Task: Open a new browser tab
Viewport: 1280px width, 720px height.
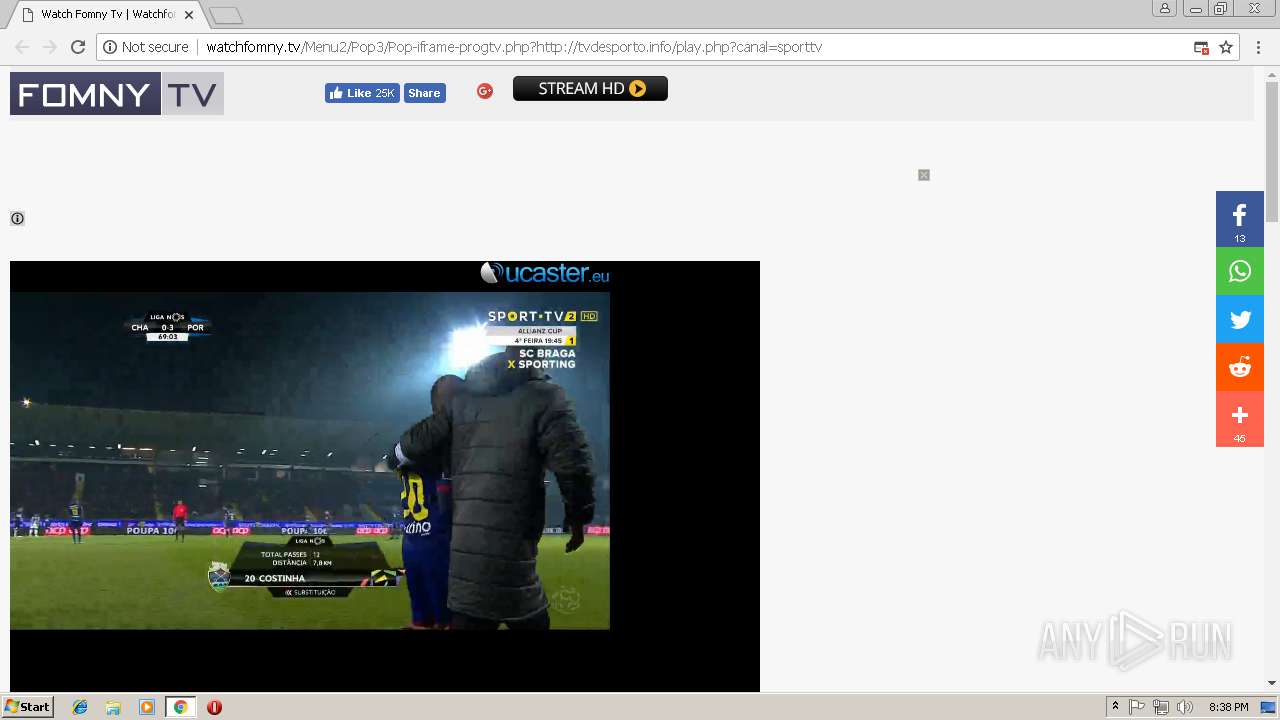Action: pyautogui.click(x=226, y=16)
